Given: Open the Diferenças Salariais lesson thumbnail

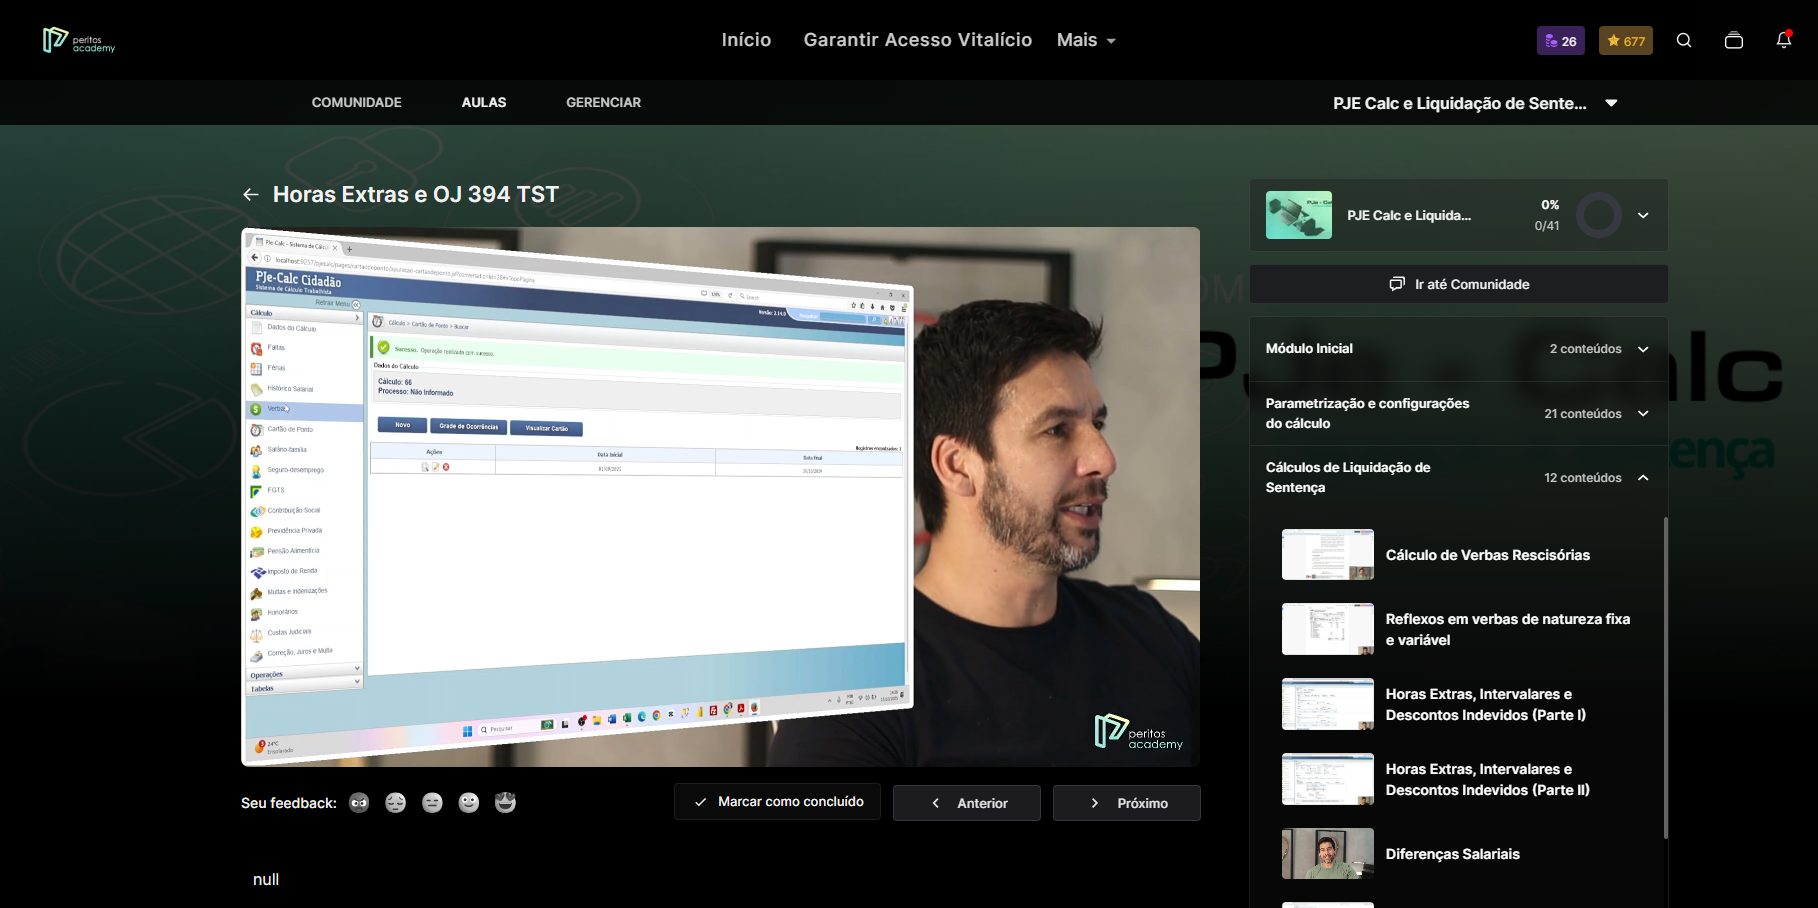Looking at the screenshot, I should point(1327,854).
